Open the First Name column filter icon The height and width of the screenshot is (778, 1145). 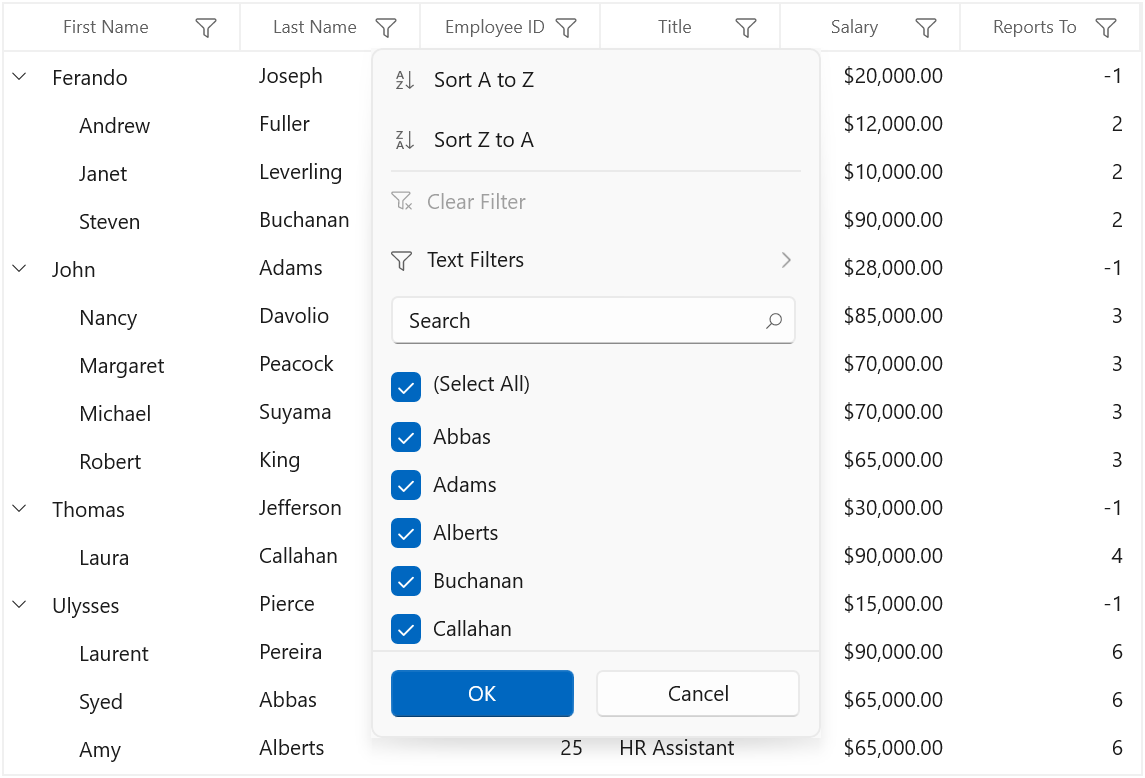206,28
